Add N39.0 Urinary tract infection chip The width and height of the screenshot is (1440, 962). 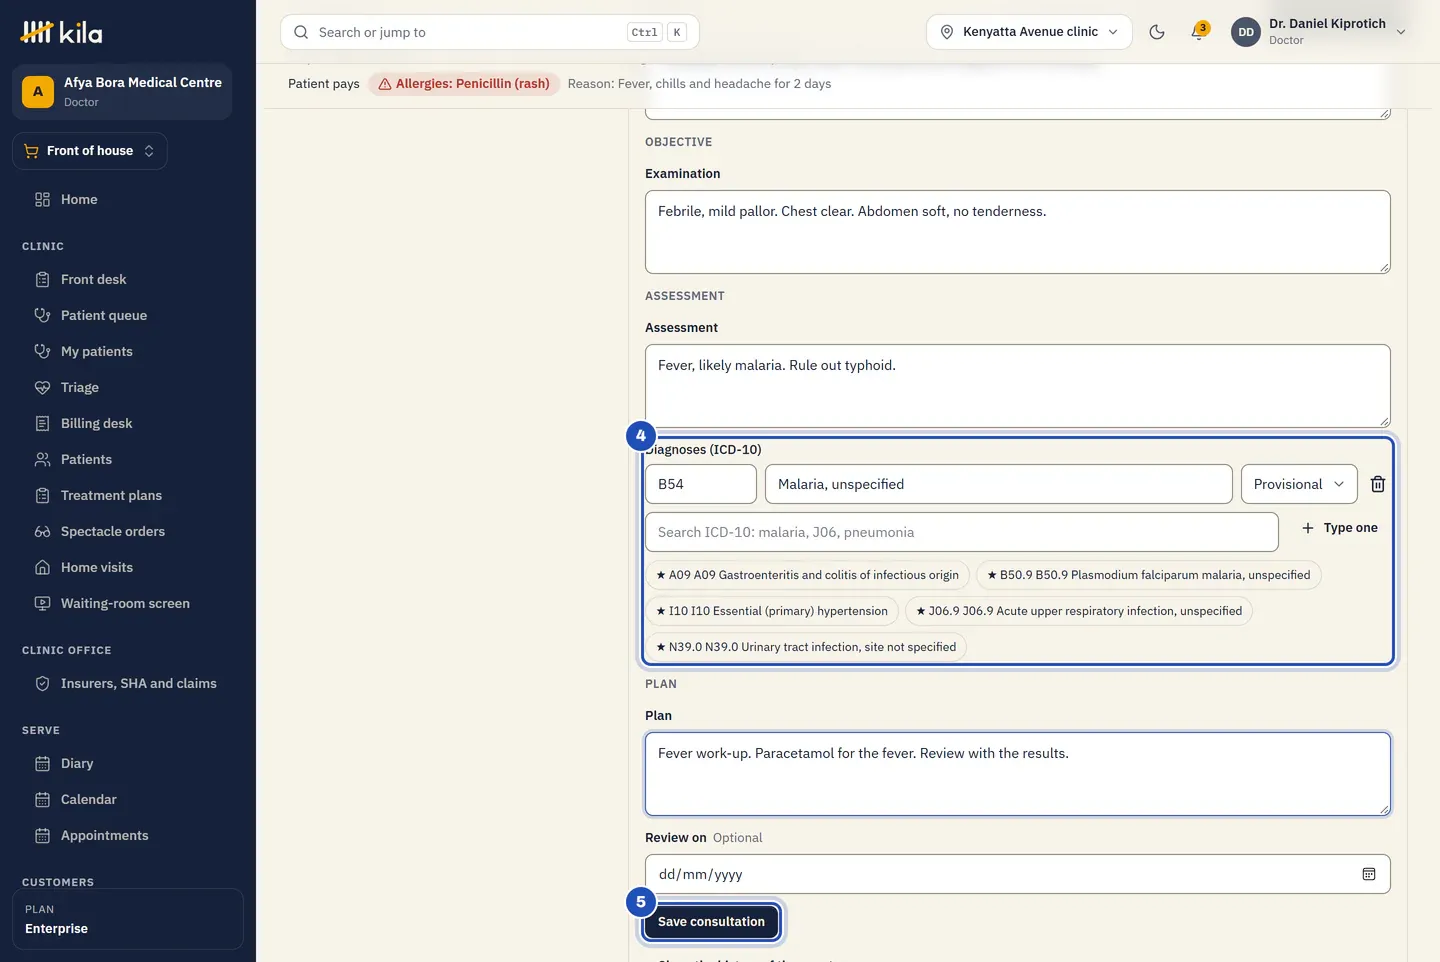(x=806, y=647)
